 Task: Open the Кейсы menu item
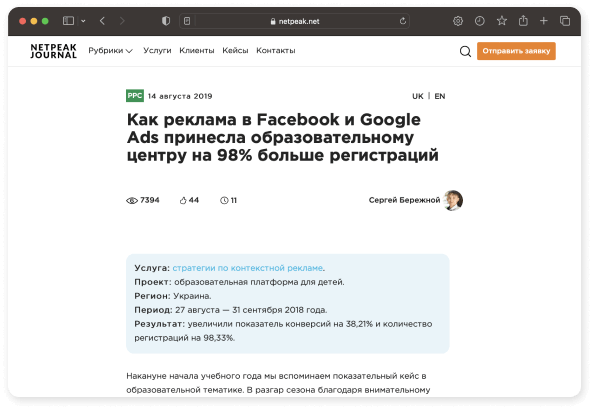click(x=235, y=51)
